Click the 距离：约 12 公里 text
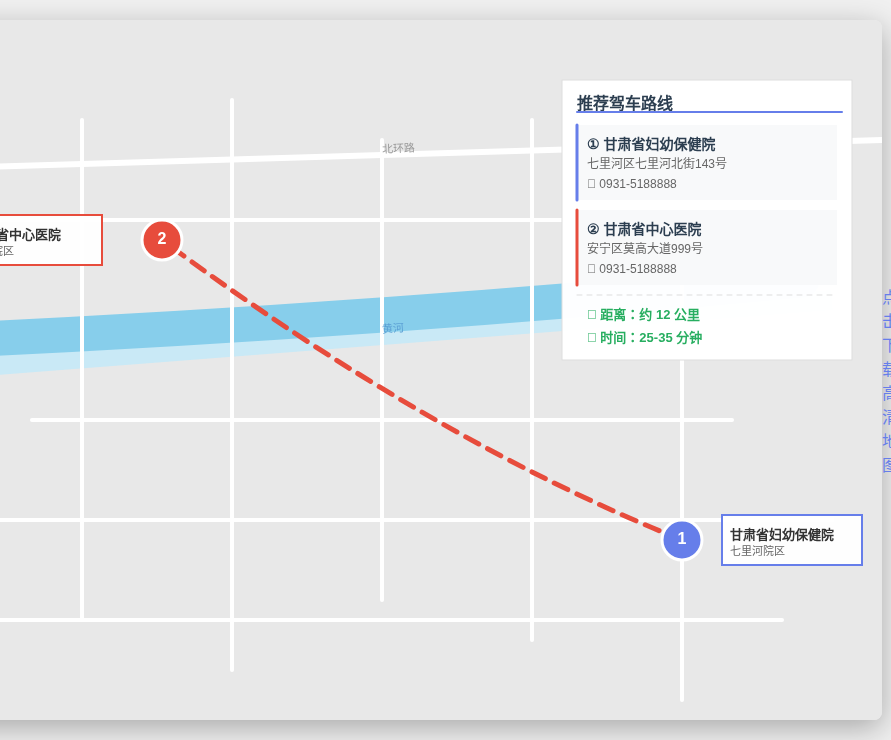 [x=649, y=315]
